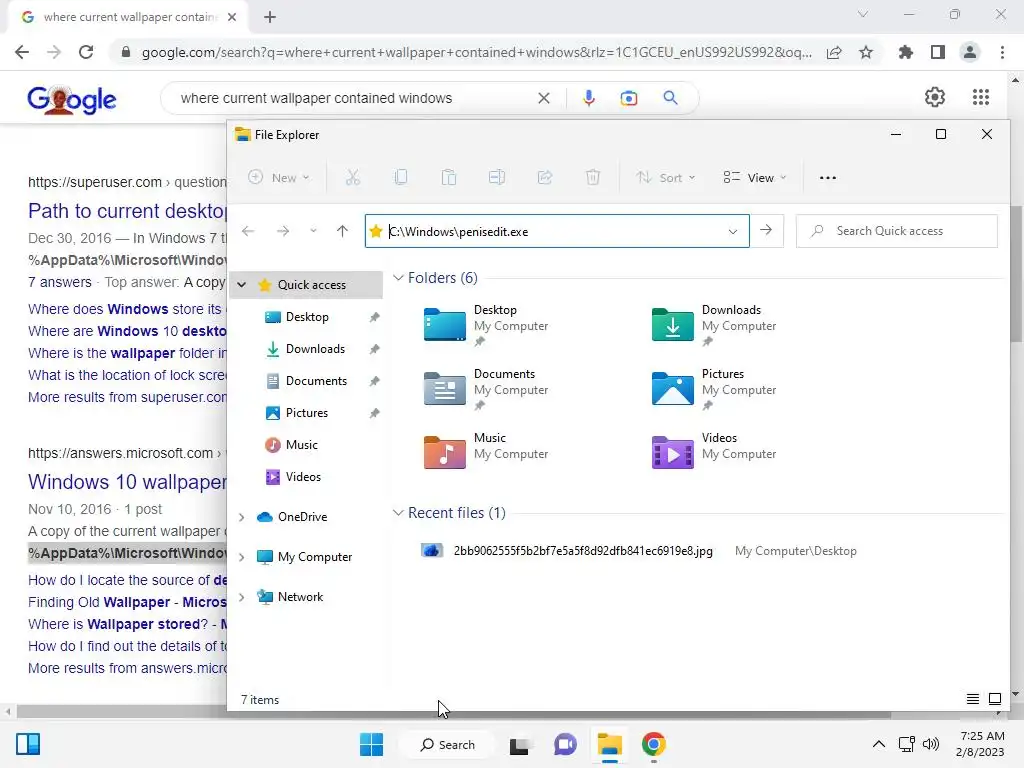Click 'Finding Old Wallpaper' link
1024x768 pixels.
(127, 602)
